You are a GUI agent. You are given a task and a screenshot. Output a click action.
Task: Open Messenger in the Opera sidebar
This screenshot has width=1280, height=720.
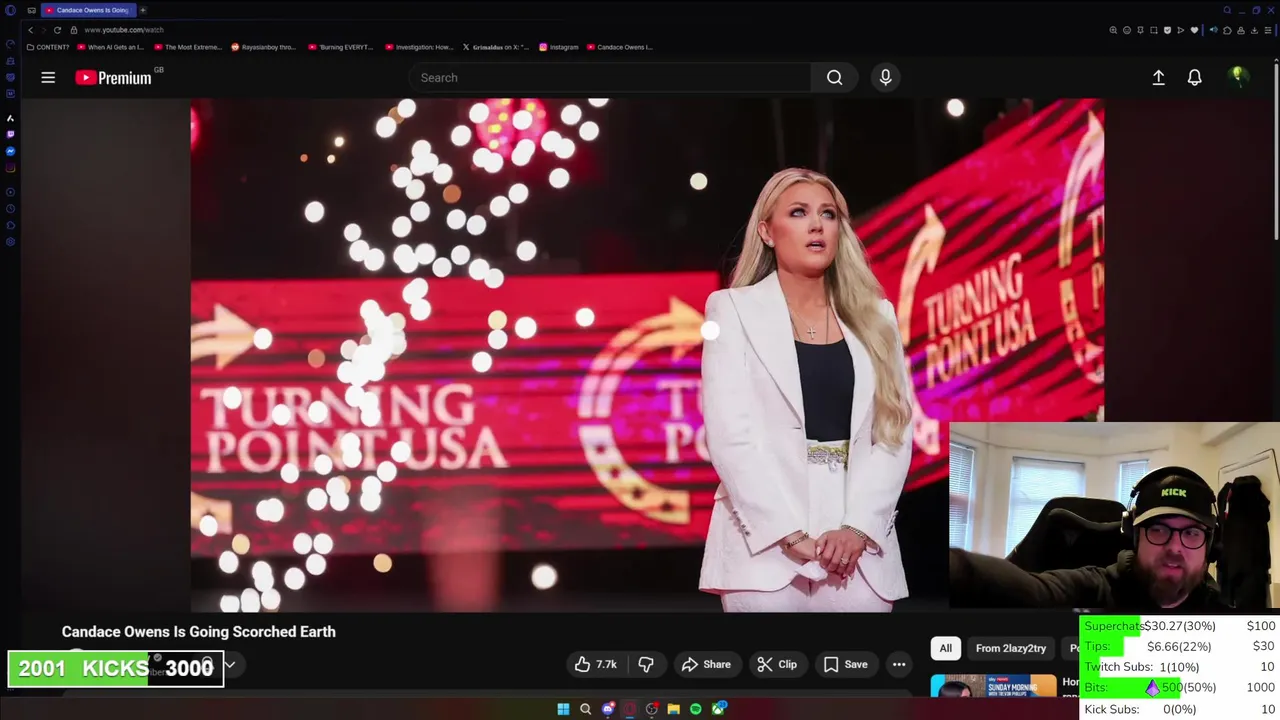10,151
